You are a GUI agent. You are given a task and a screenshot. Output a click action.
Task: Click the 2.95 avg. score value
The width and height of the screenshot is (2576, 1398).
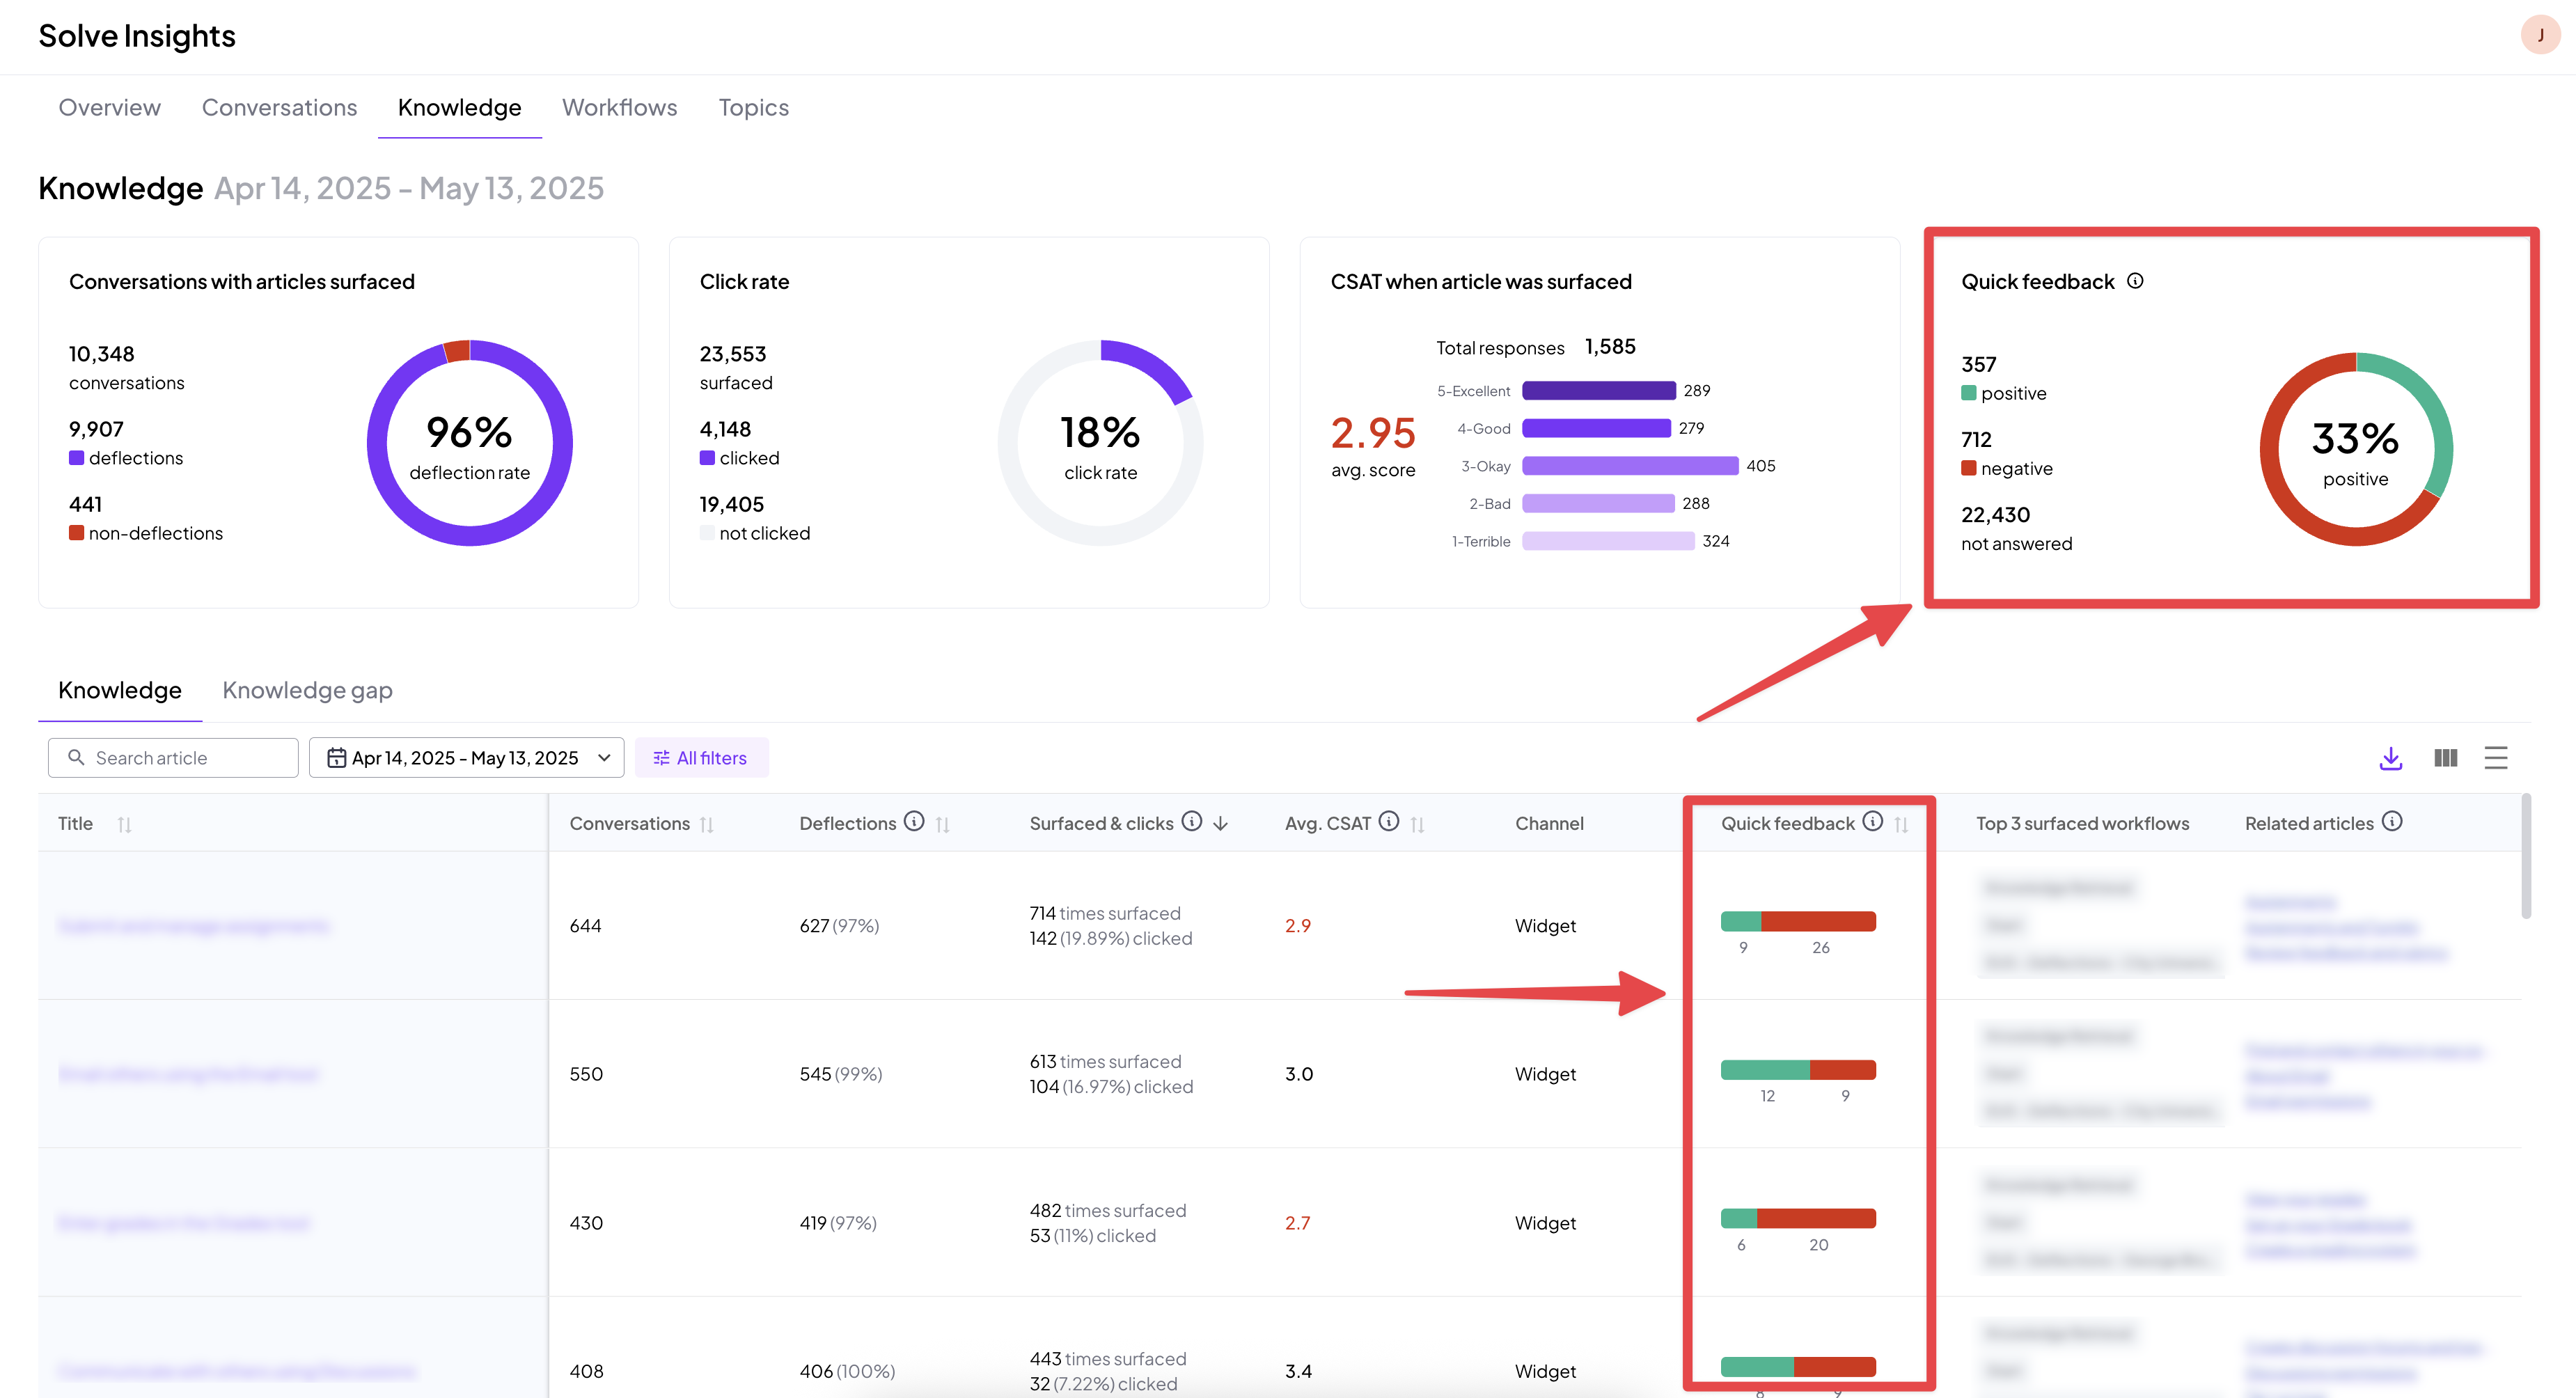coord(1373,433)
